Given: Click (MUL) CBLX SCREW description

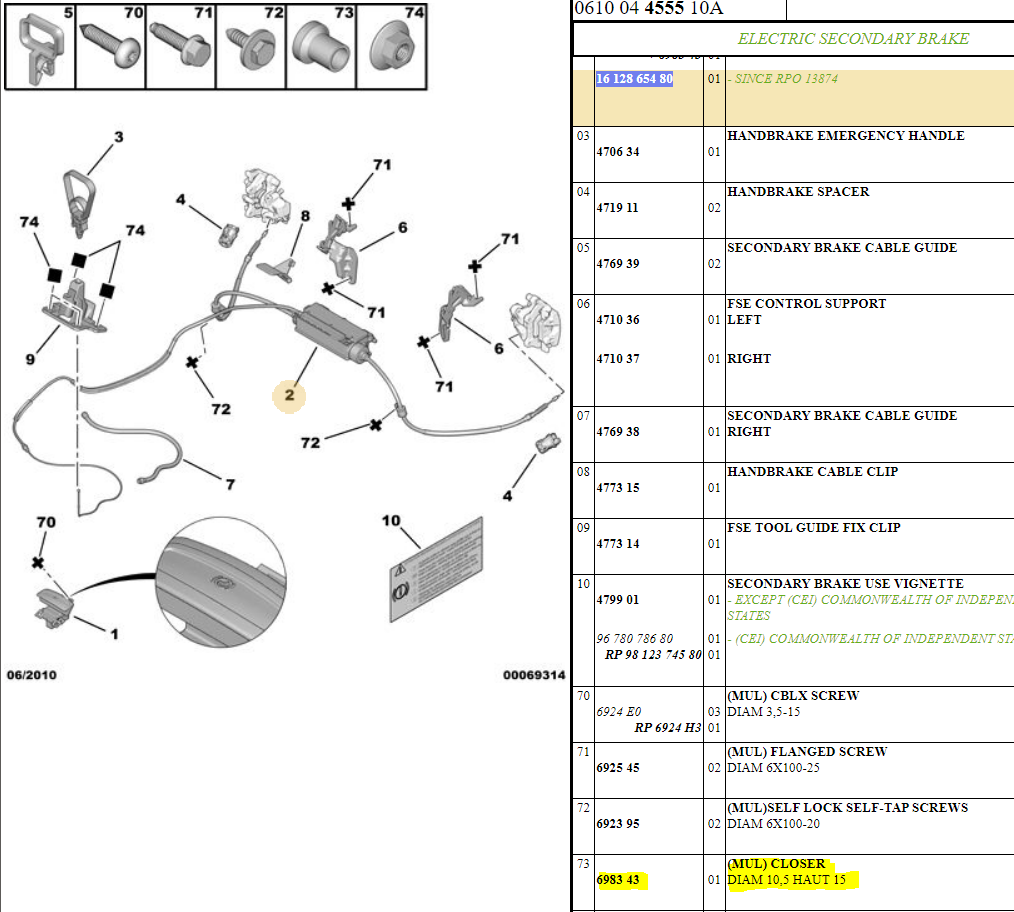Looking at the screenshot, I should [x=793, y=695].
